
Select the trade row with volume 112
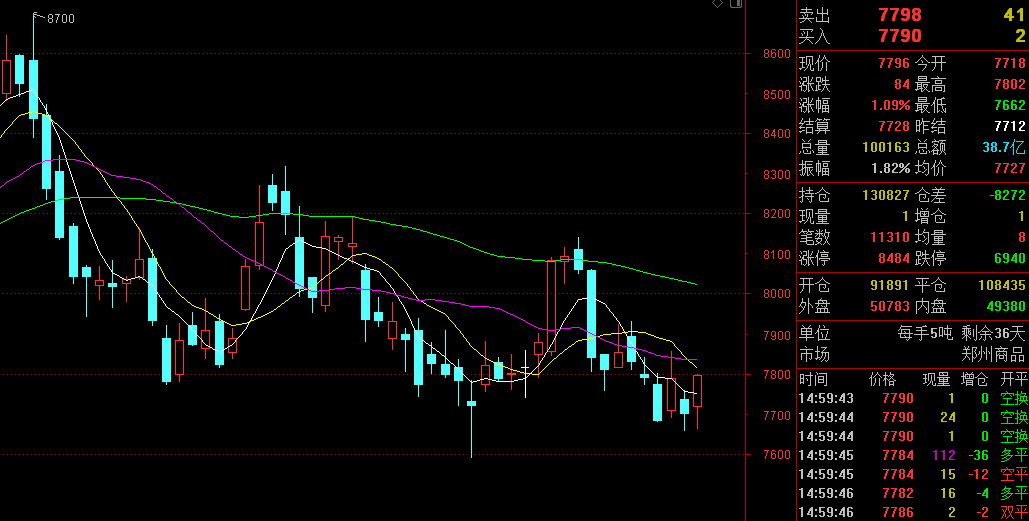[910, 455]
